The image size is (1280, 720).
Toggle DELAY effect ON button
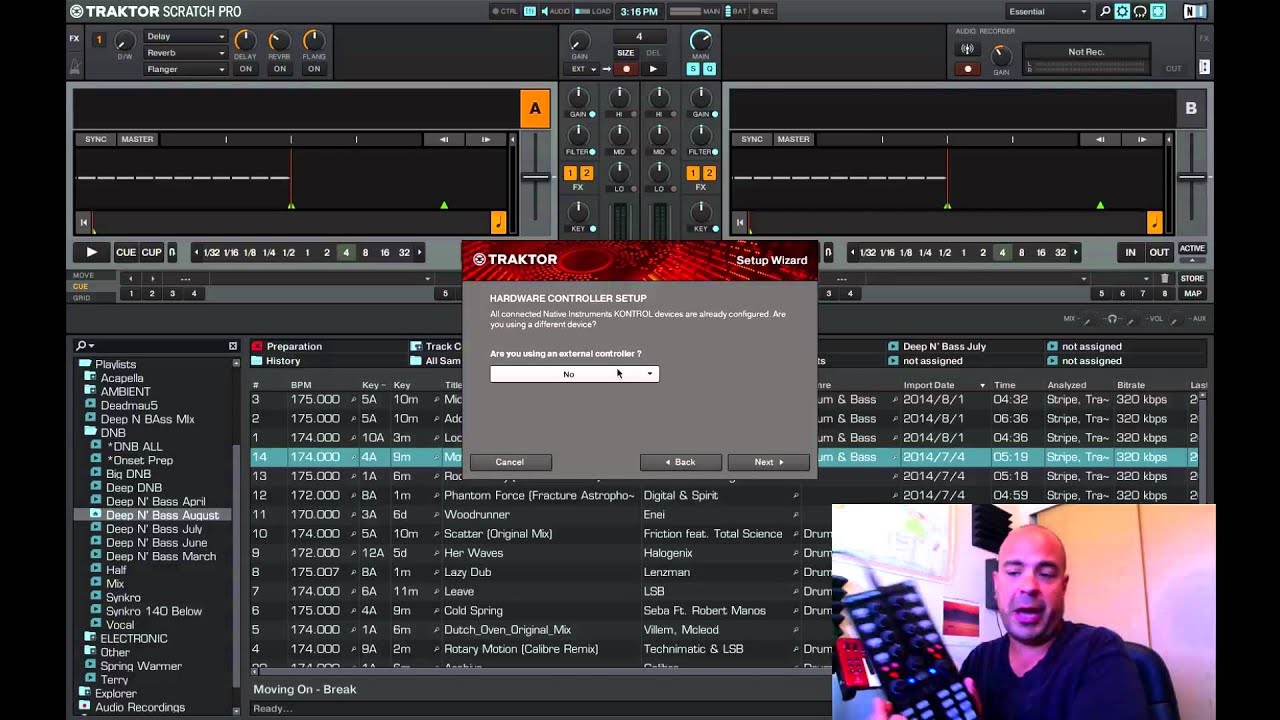tap(245, 69)
